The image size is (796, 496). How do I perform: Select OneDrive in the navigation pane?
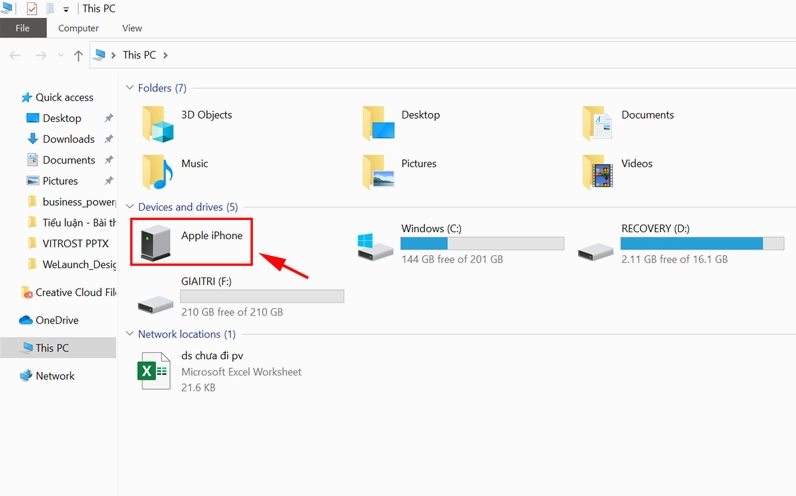[56, 320]
